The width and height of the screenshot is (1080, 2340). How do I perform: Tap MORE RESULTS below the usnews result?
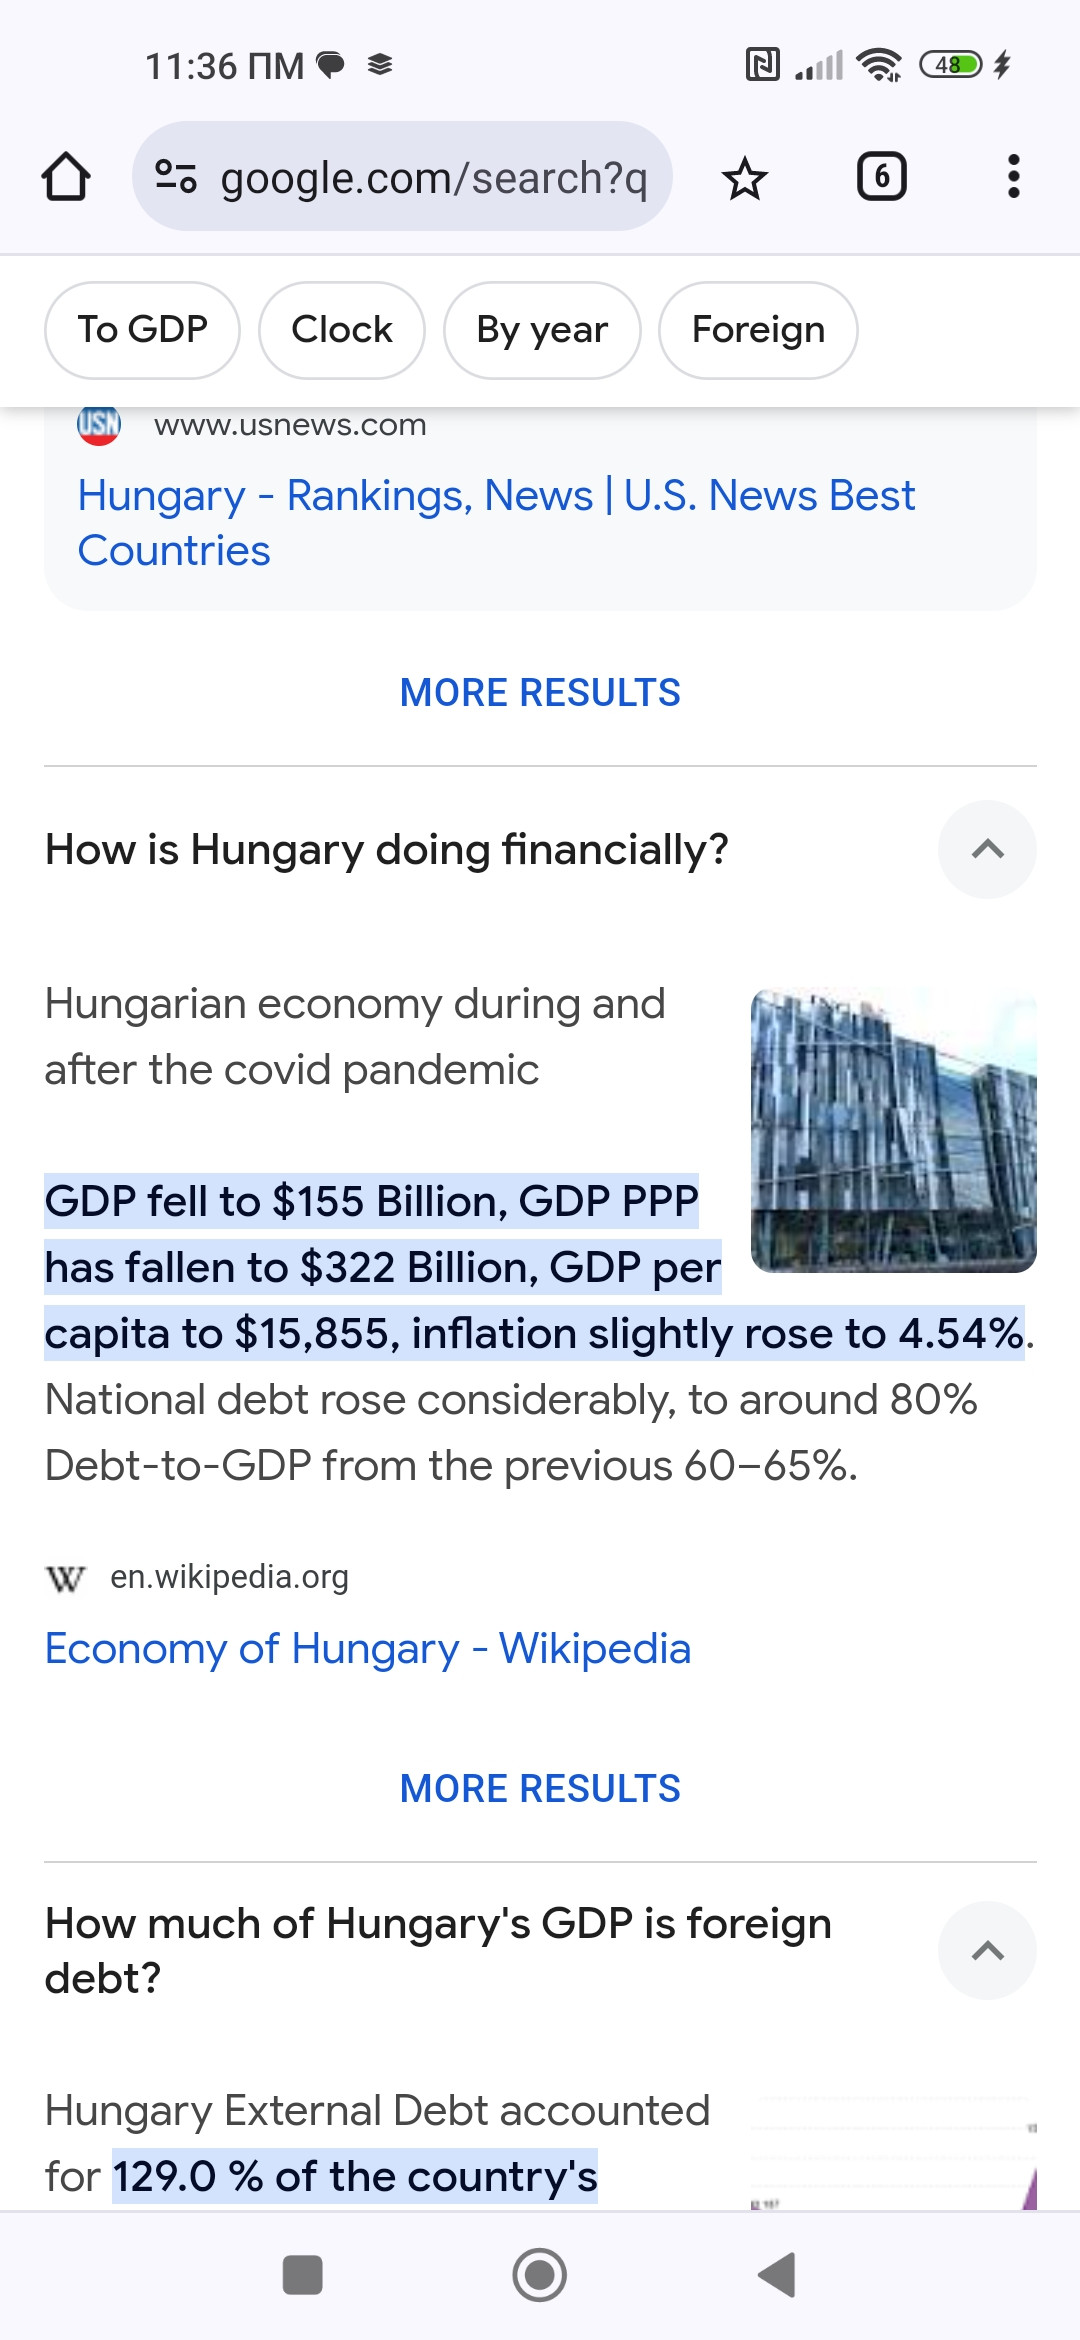540,693
